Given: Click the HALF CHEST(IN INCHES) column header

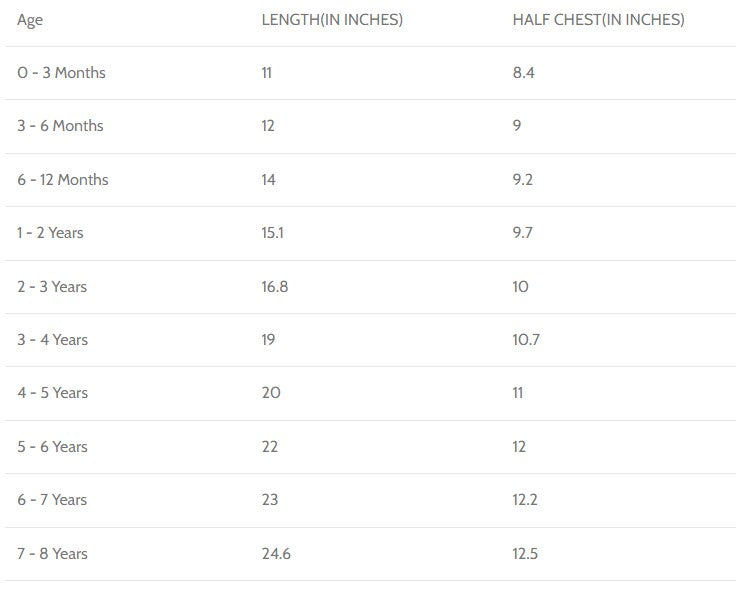Looking at the screenshot, I should 598,20.
